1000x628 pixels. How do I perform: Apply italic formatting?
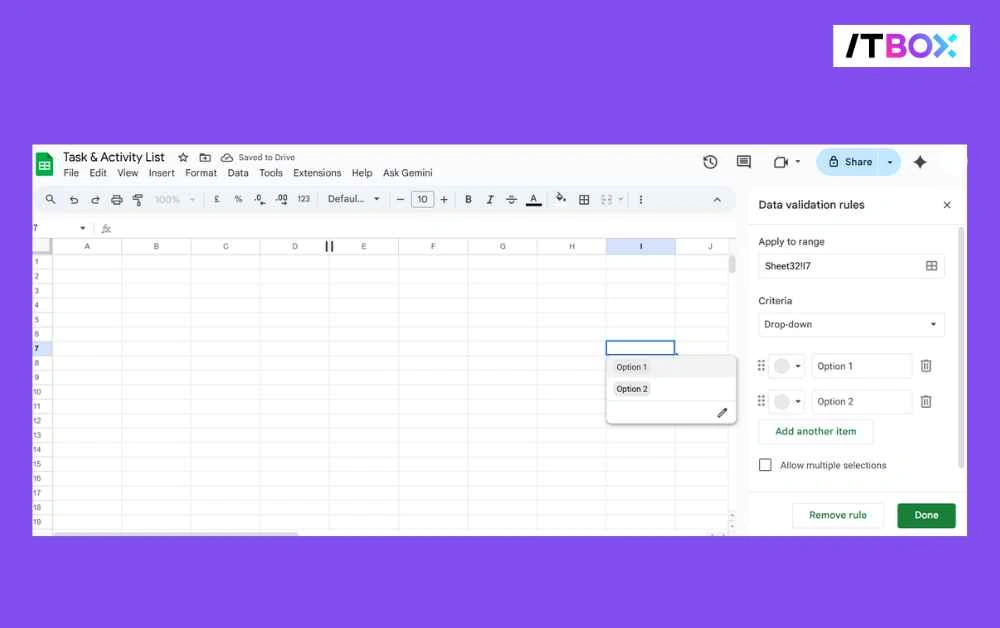(x=489, y=199)
